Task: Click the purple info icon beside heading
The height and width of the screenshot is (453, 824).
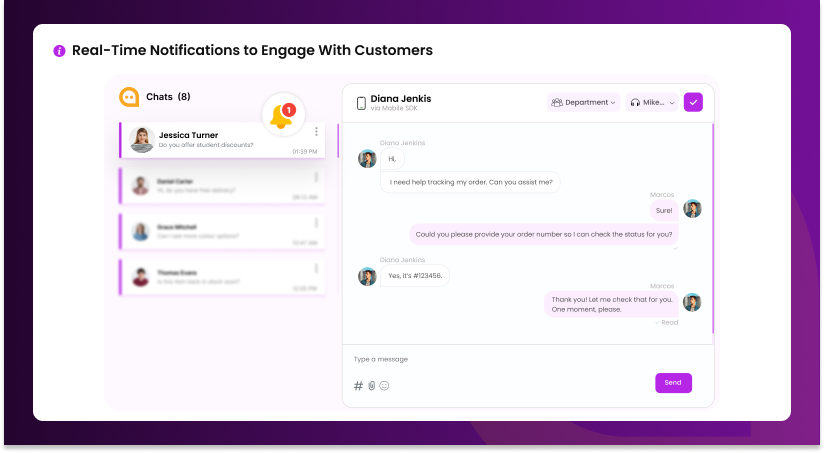Action: pyautogui.click(x=59, y=51)
